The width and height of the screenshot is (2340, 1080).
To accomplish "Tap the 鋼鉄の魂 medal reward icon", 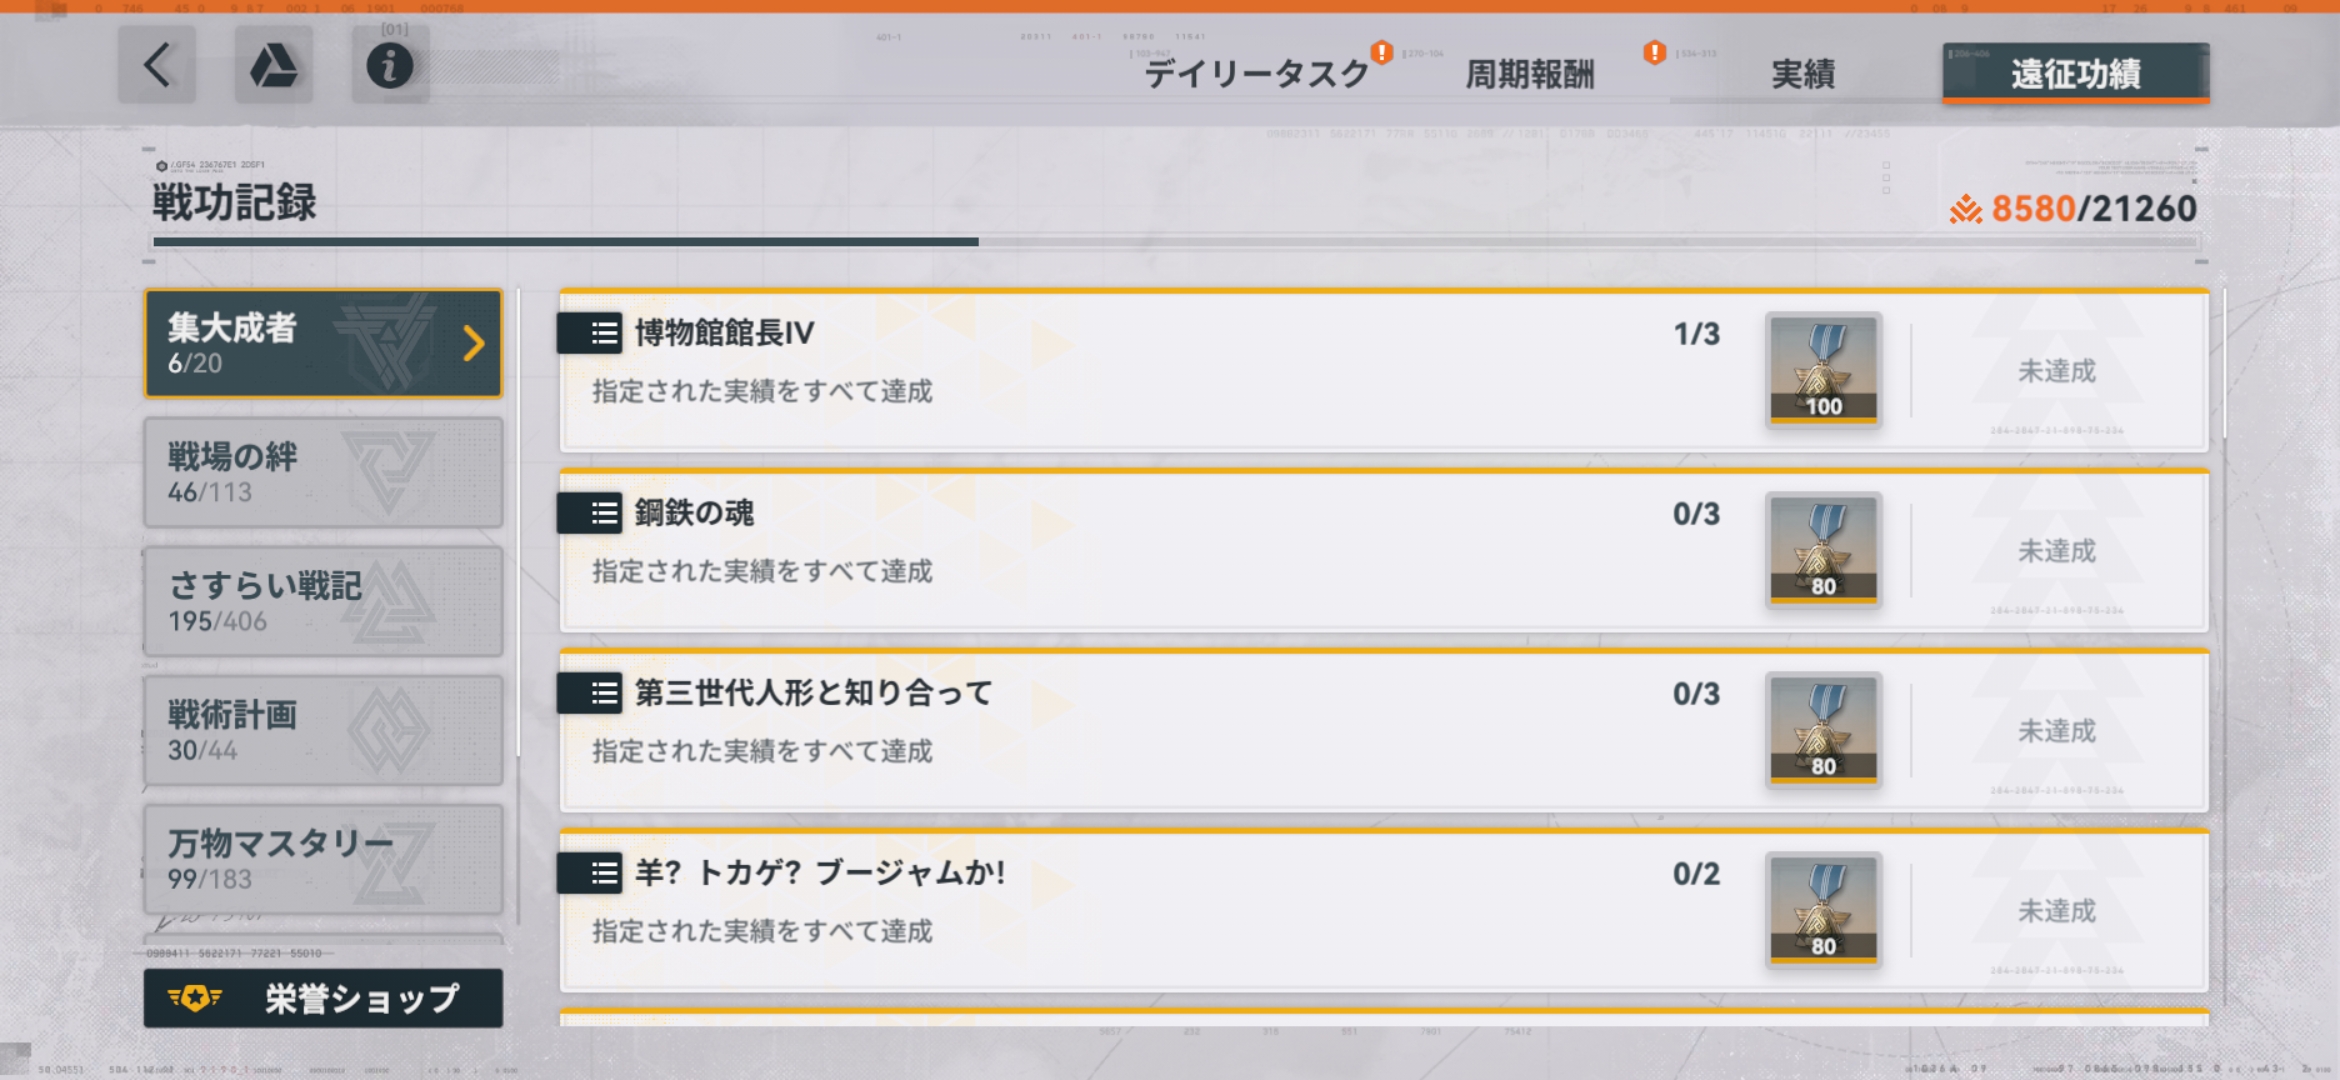I will [x=1823, y=550].
